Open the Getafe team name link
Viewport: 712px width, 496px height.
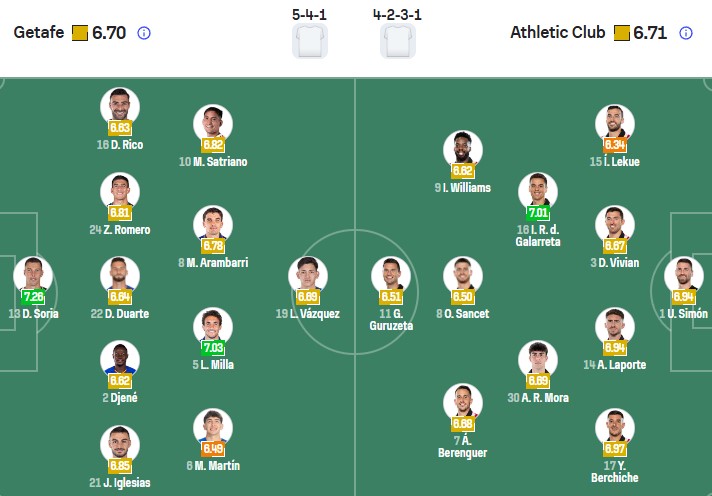[x=40, y=33]
